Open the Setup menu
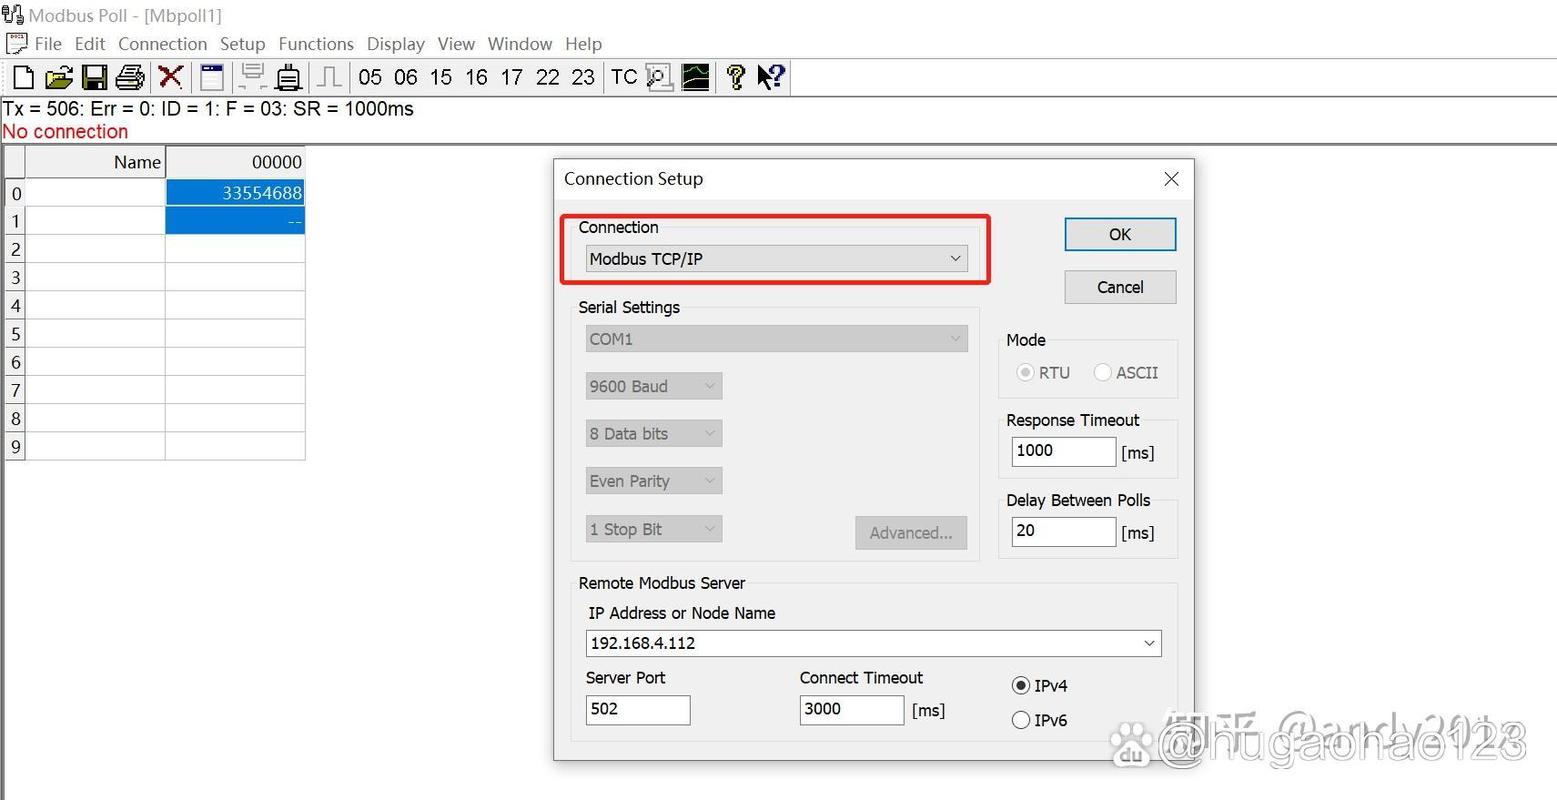Viewport: 1557px width, 800px height. (x=242, y=44)
